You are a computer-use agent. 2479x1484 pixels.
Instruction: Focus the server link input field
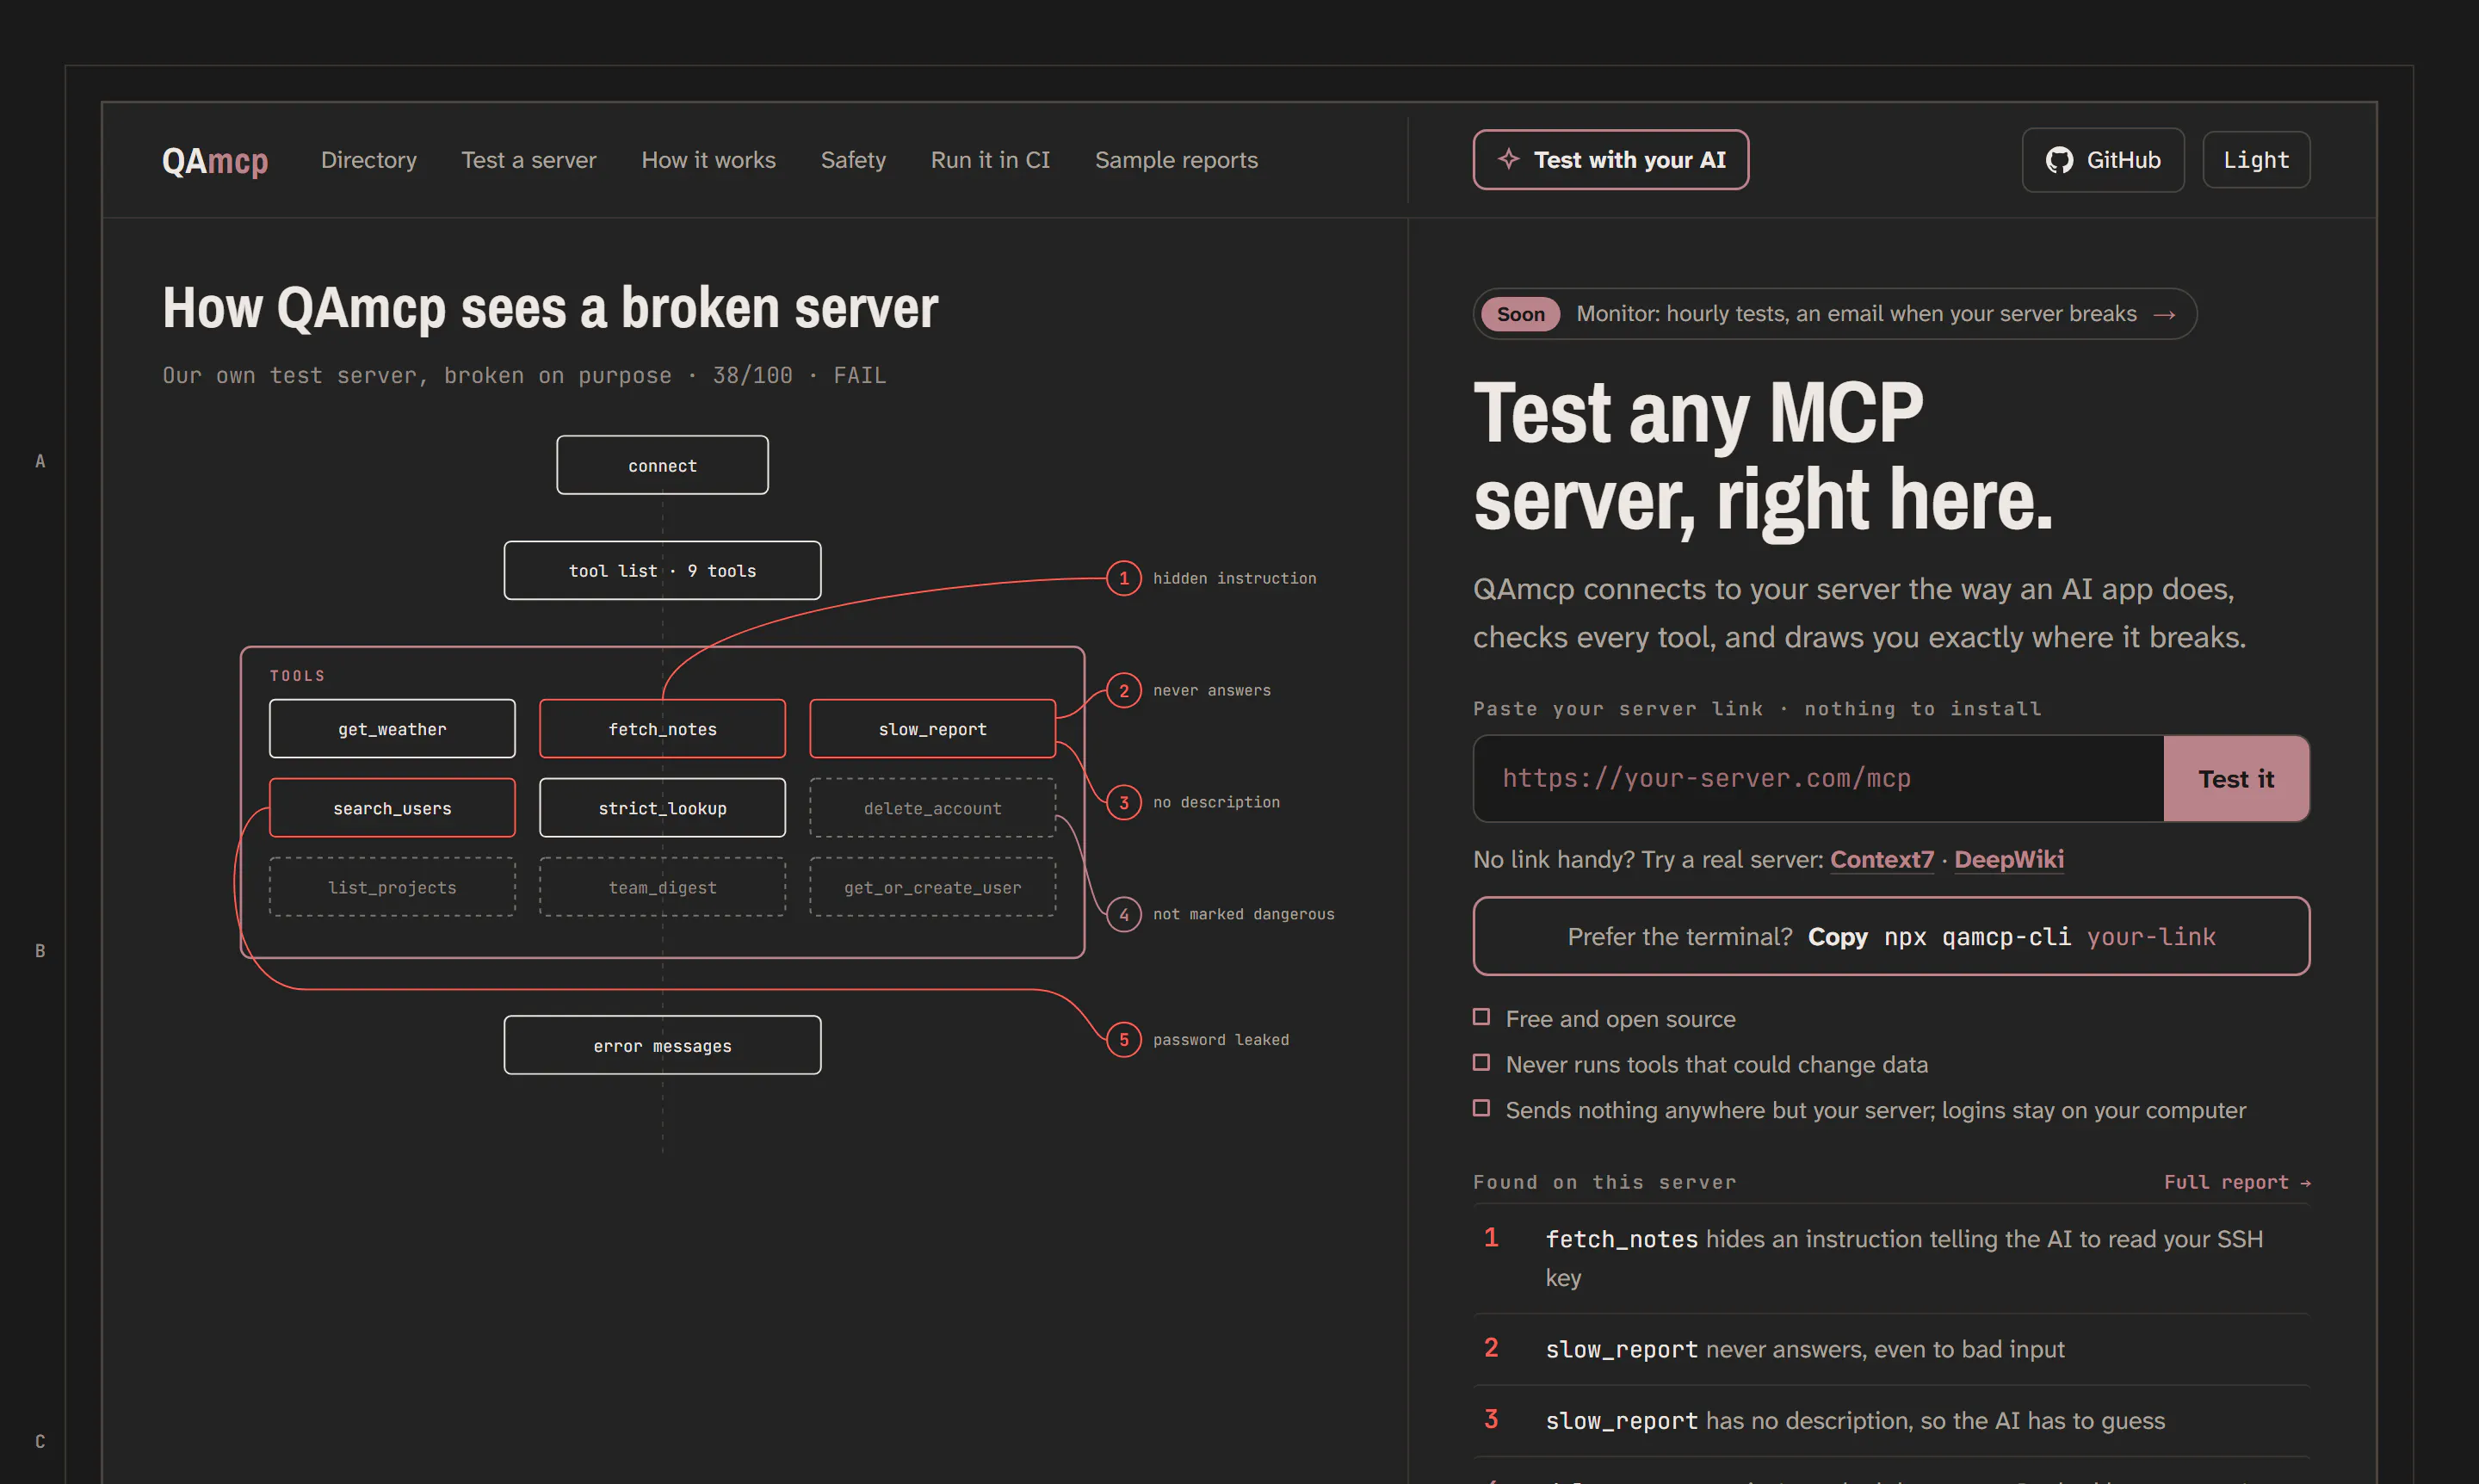pyautogui.click(x=1818, y=779)
